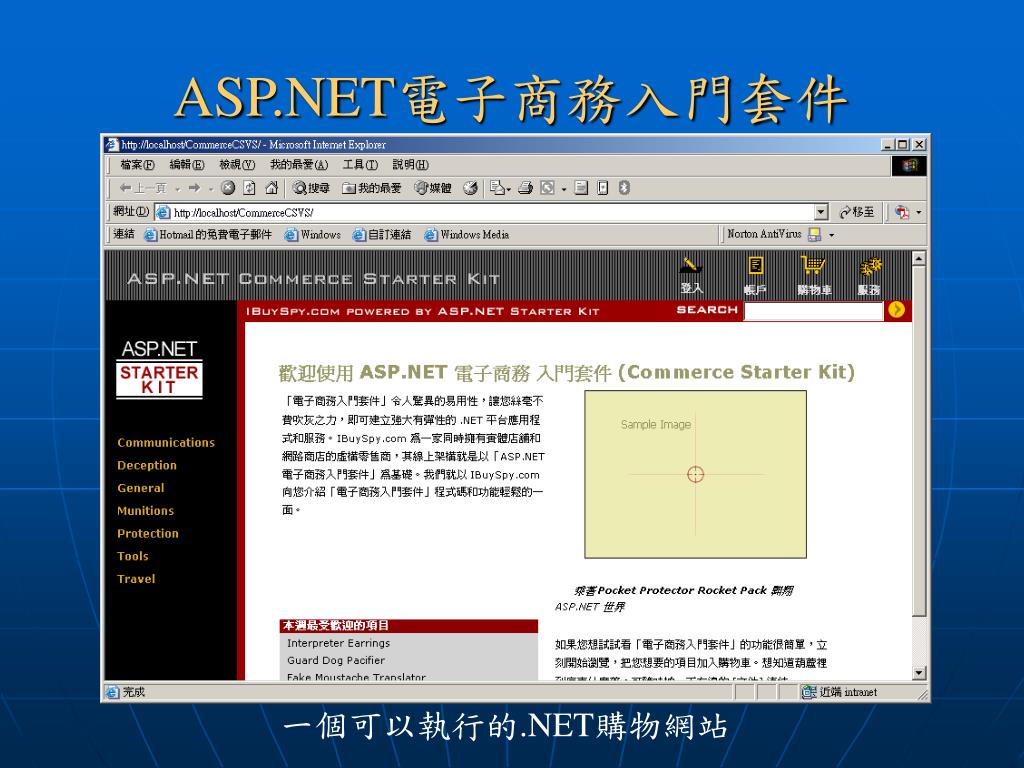Click the 移至 Go button

coord(857,212)
